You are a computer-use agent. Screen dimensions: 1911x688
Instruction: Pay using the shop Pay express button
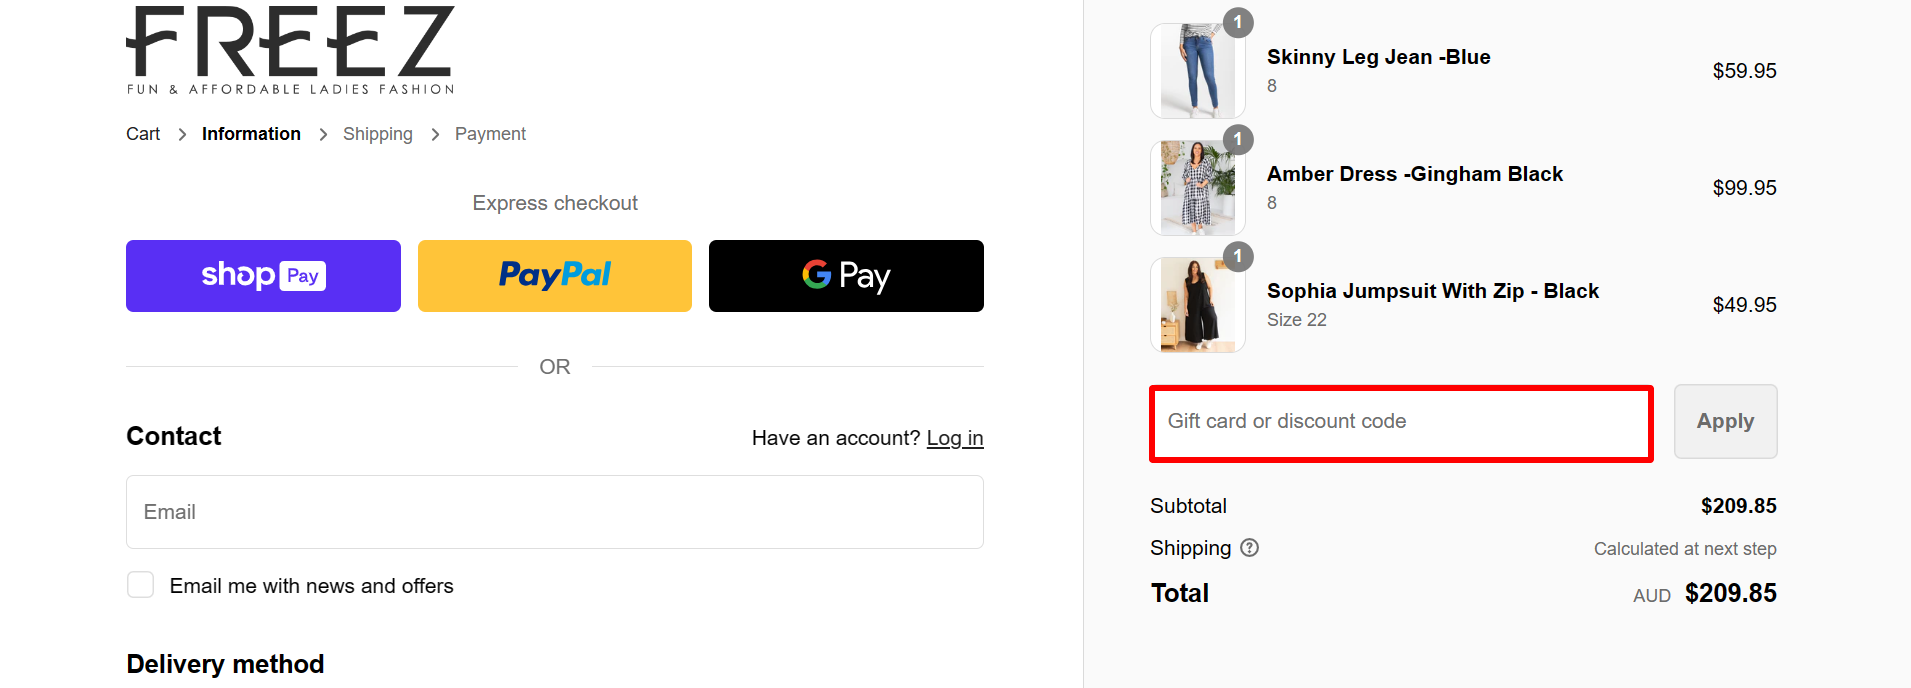click(x=262, y=275)
